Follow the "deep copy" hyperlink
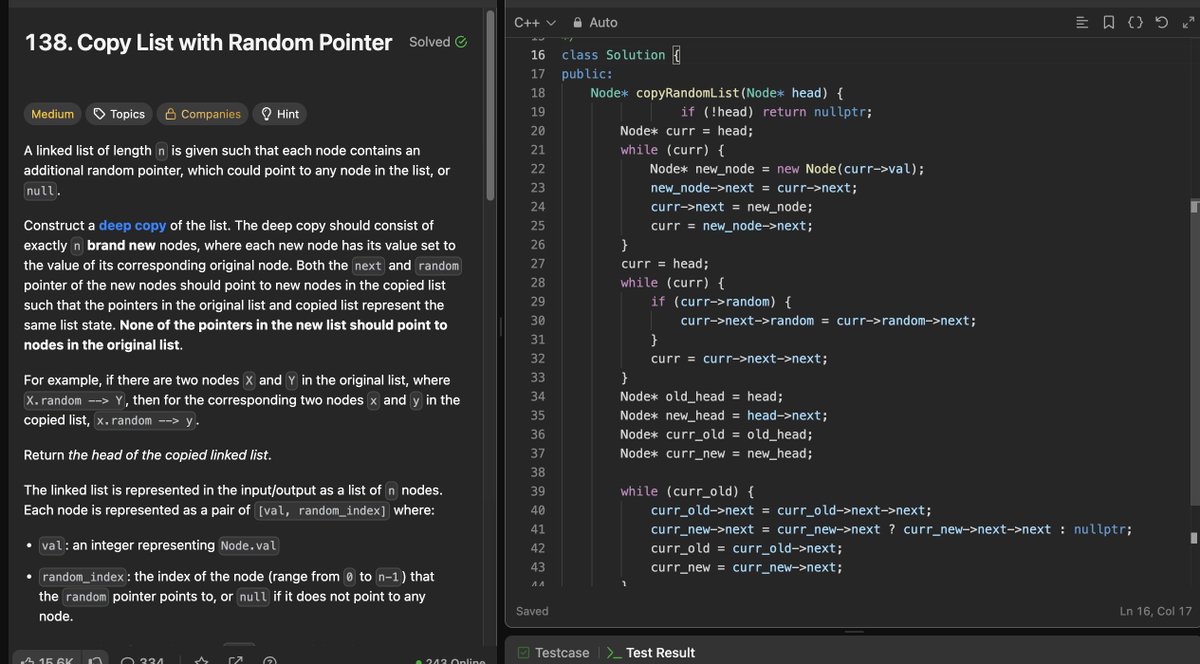This screenshot has width=1200, height=664. [132, 225]
